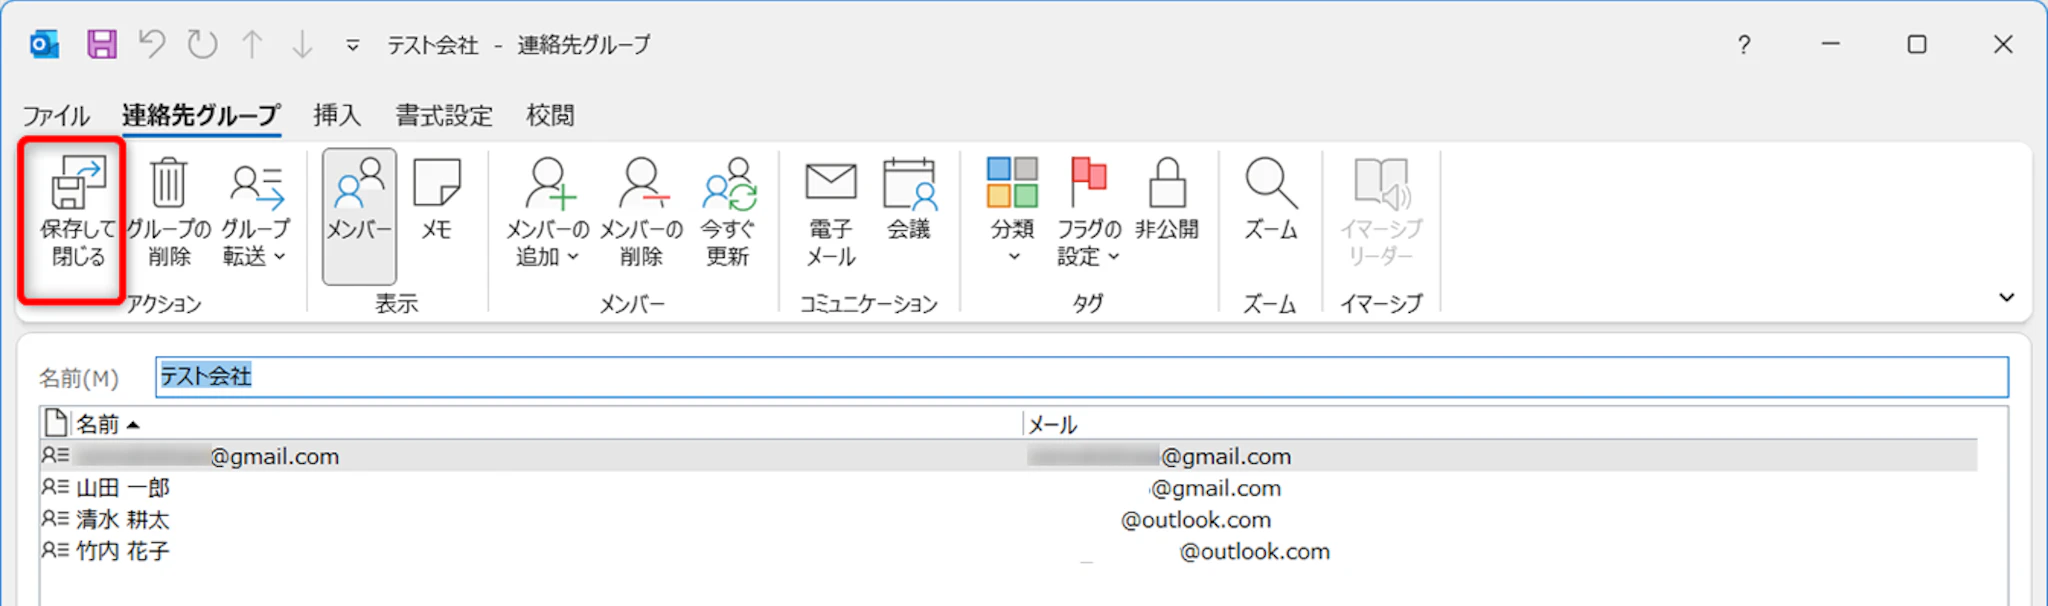The height and width of the screenshot is (606, 2048).
Task: Select the member 山田 一郎 in the list
Action: pos(123,488)
